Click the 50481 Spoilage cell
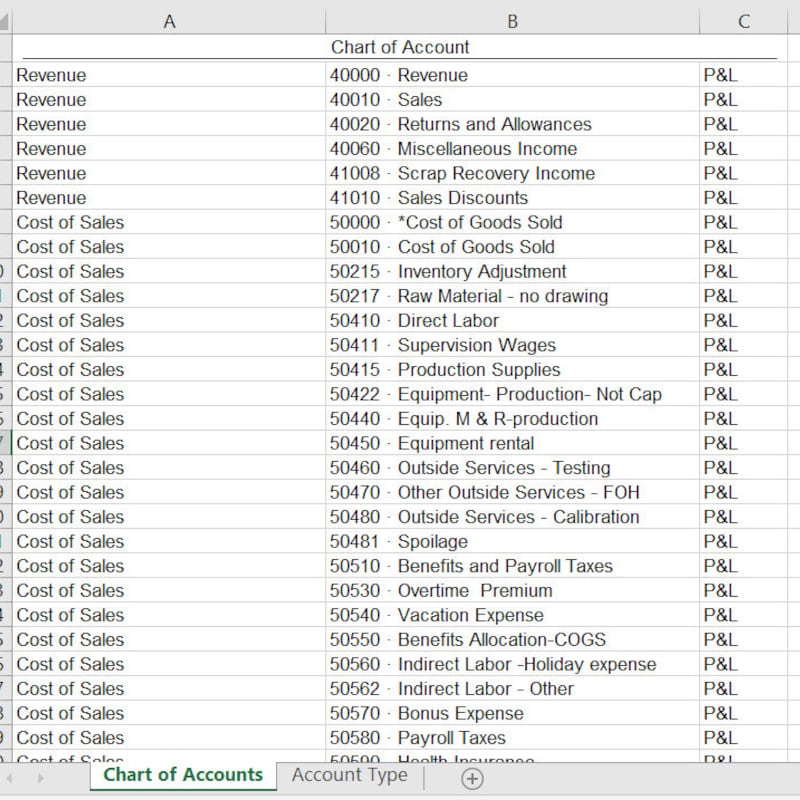Viewport: 800px width, 800px height. (x=512, y=541)
